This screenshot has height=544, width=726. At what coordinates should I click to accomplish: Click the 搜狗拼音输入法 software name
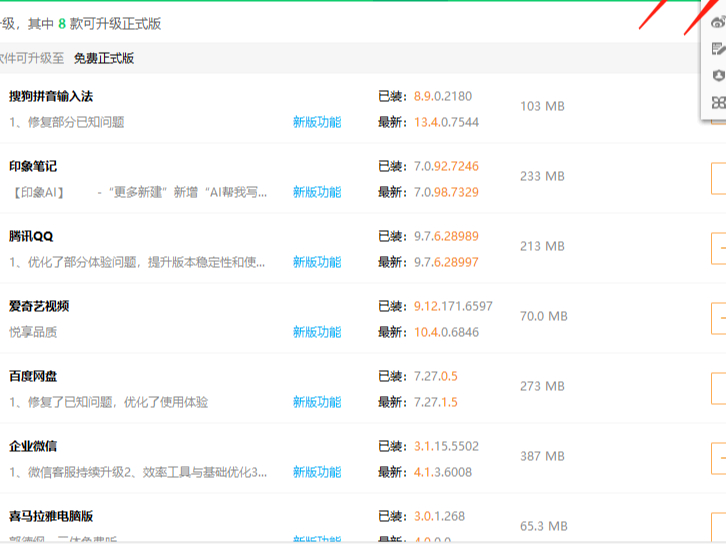[51, 96]
